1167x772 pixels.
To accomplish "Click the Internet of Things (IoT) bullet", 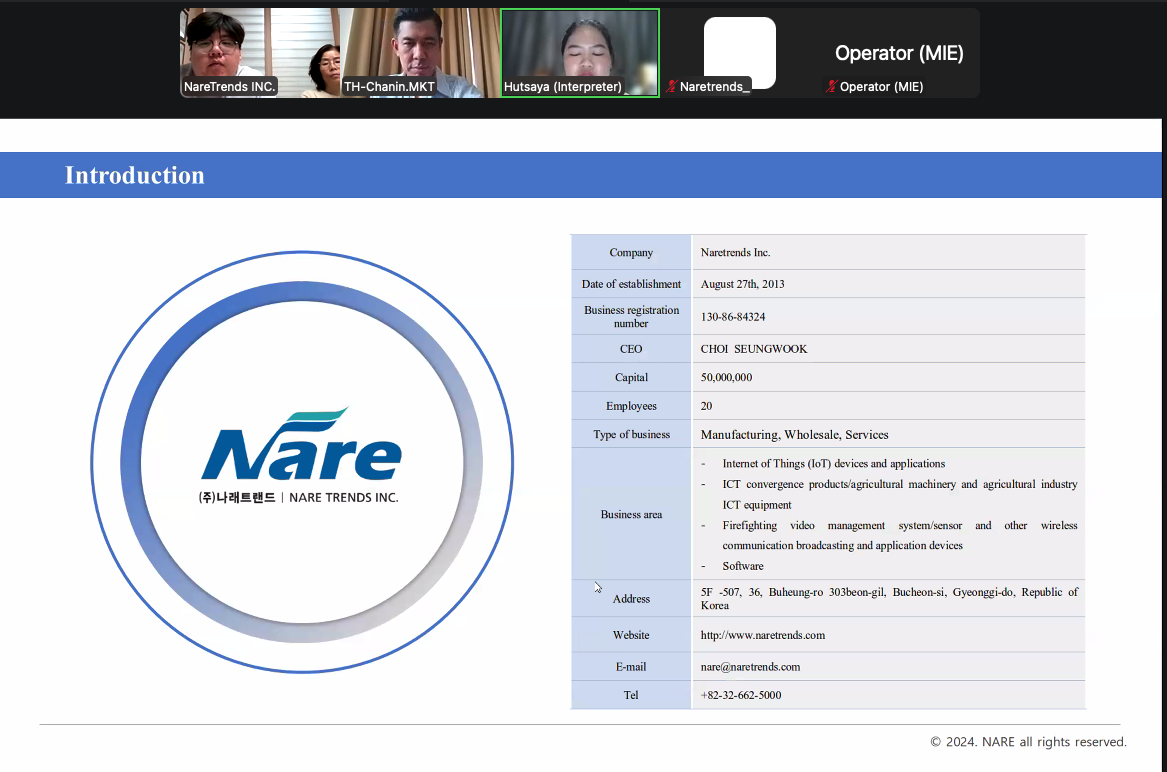I will coord(833,464).
